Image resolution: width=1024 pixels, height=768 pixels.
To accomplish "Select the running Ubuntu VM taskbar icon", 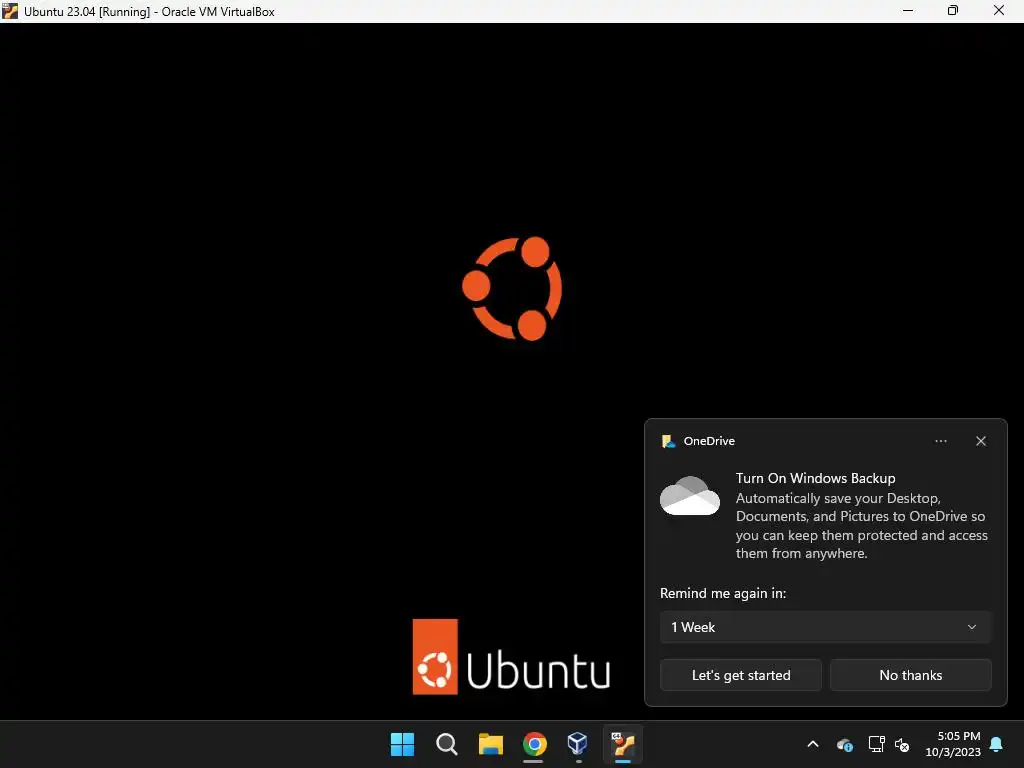I will point(622,744).
